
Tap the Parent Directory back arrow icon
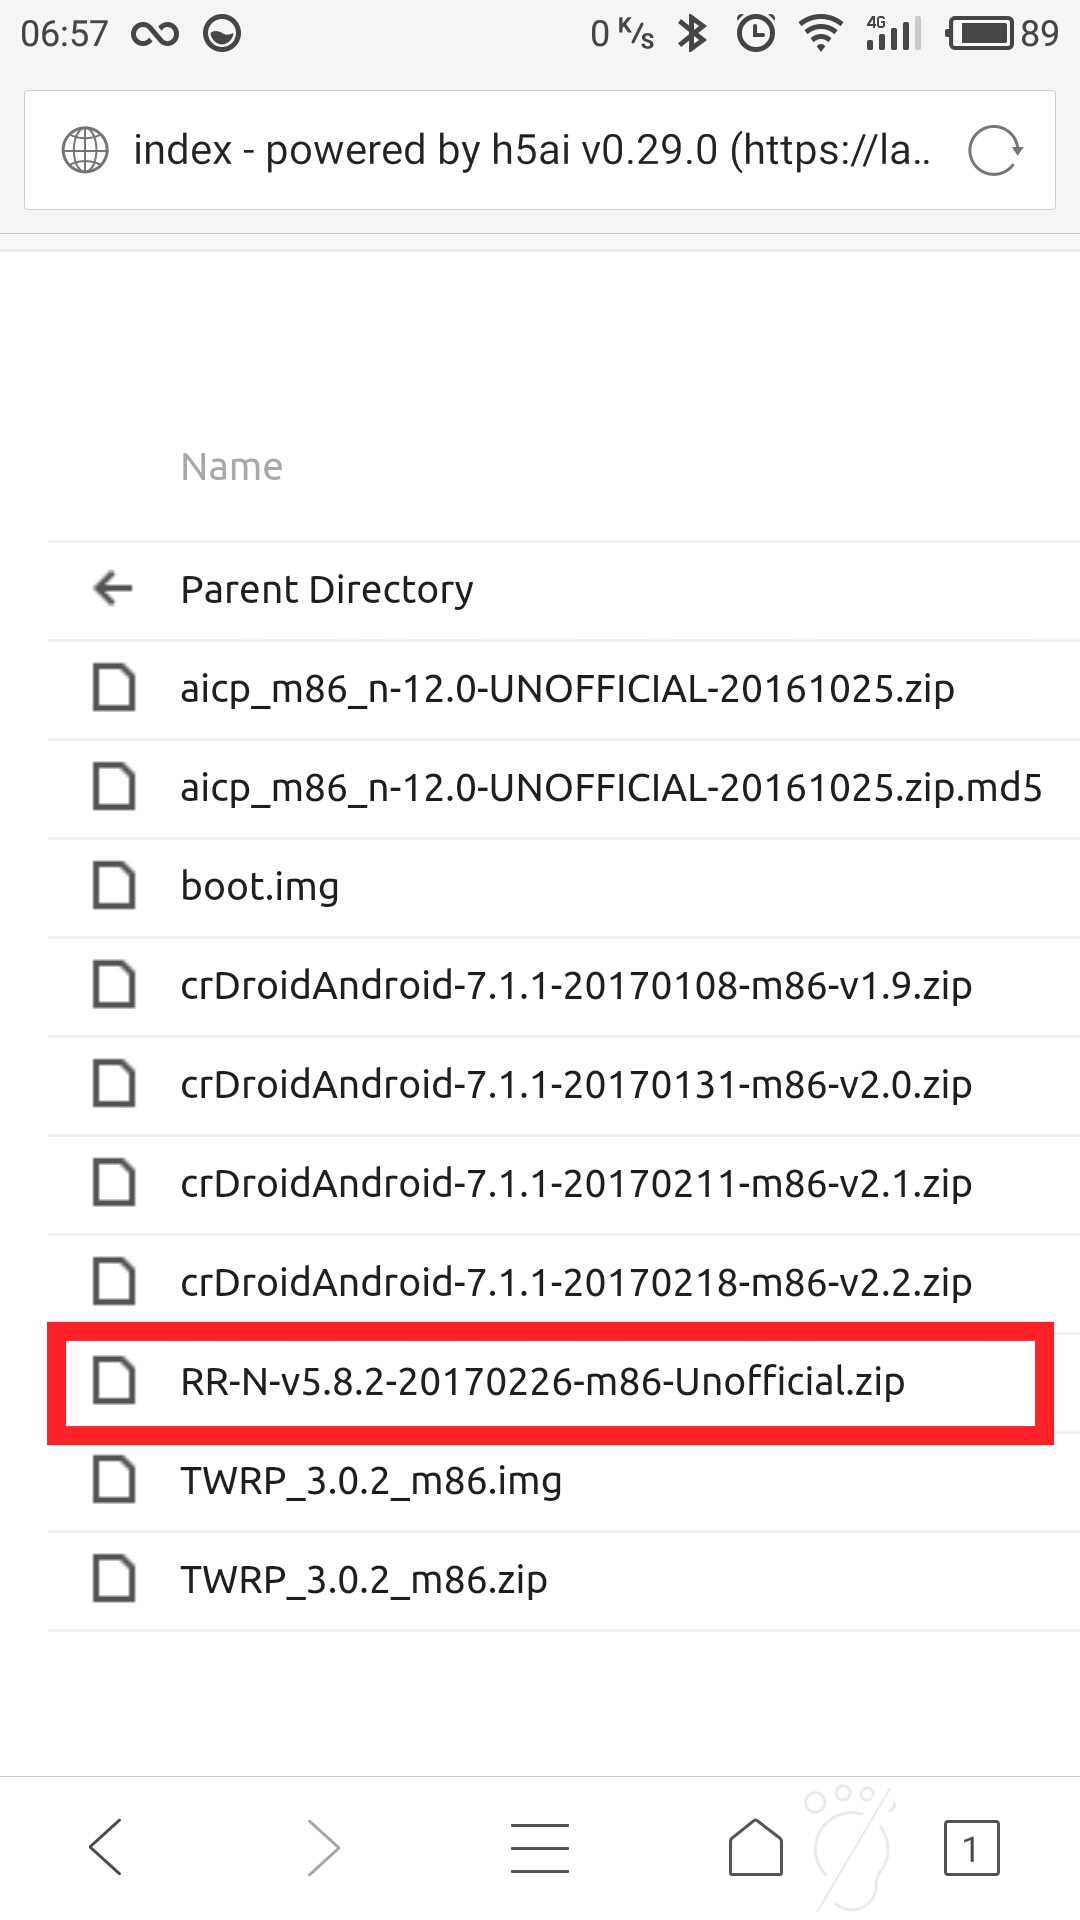(x=113, y=589)
